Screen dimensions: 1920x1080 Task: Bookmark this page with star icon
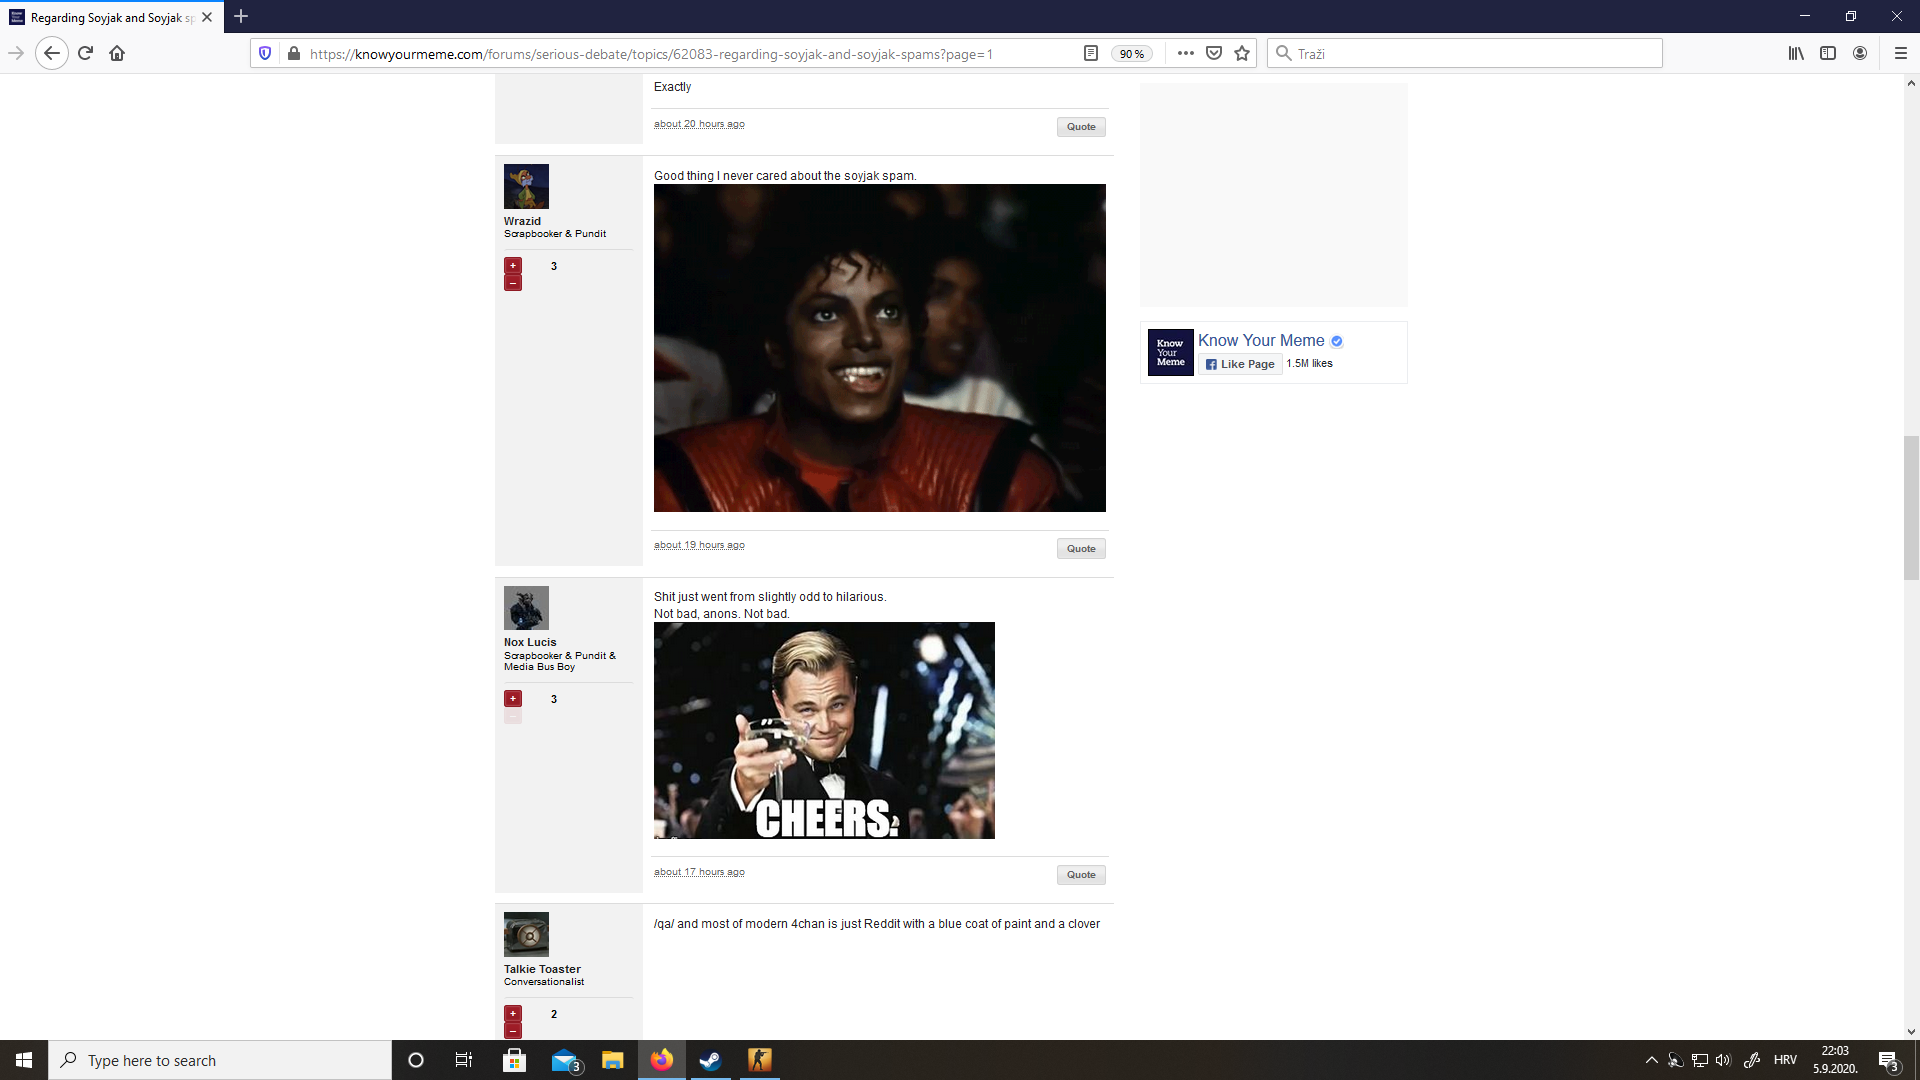tap(1242, 53)
